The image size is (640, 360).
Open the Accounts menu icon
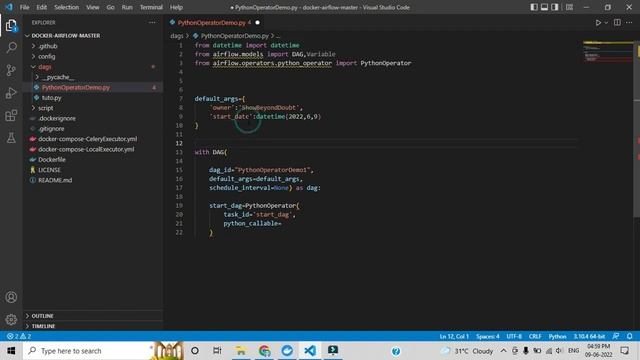click(11, 297)
